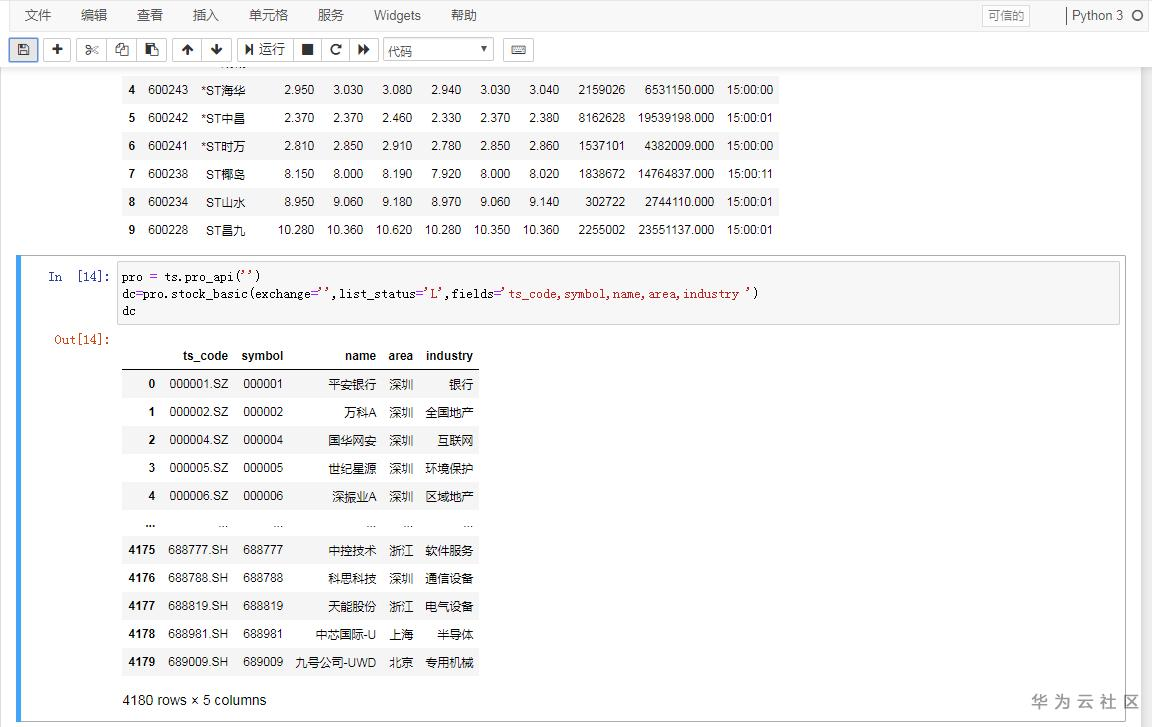Open the 单元格 menu
The height and width of the screenshot is (727, 1152).
click(x=268, y=15)
